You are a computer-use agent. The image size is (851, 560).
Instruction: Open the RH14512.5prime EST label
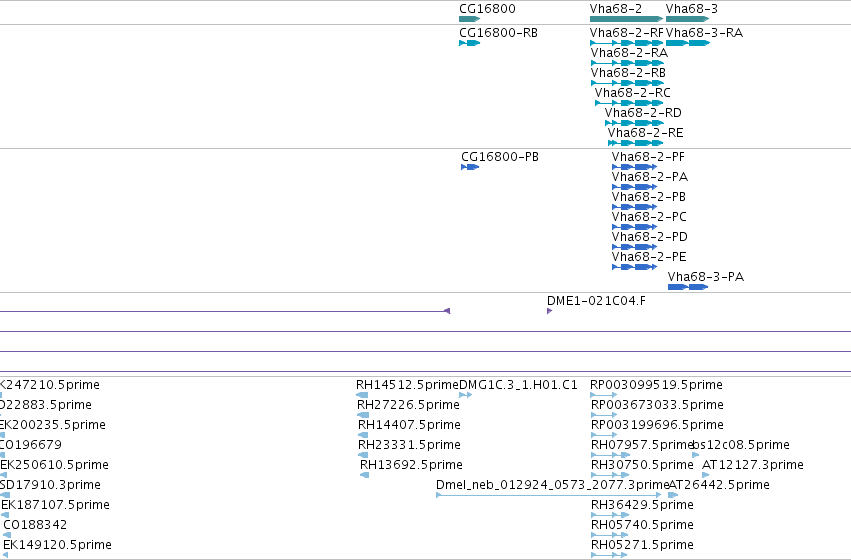pyautogui.click(x=407, y=385)
